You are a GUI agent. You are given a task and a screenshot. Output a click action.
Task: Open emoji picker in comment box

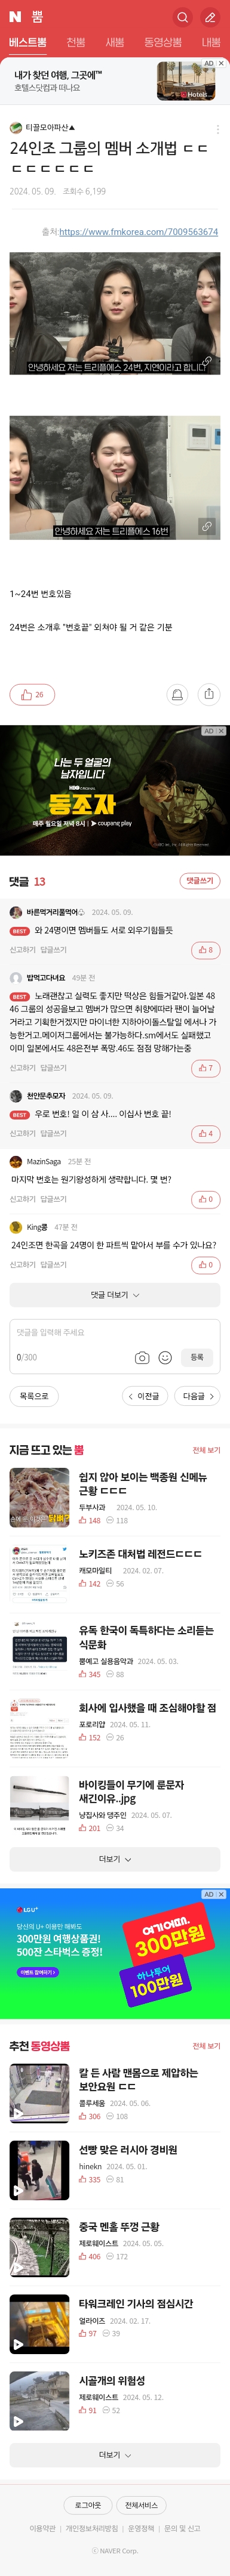point(165,1357)
